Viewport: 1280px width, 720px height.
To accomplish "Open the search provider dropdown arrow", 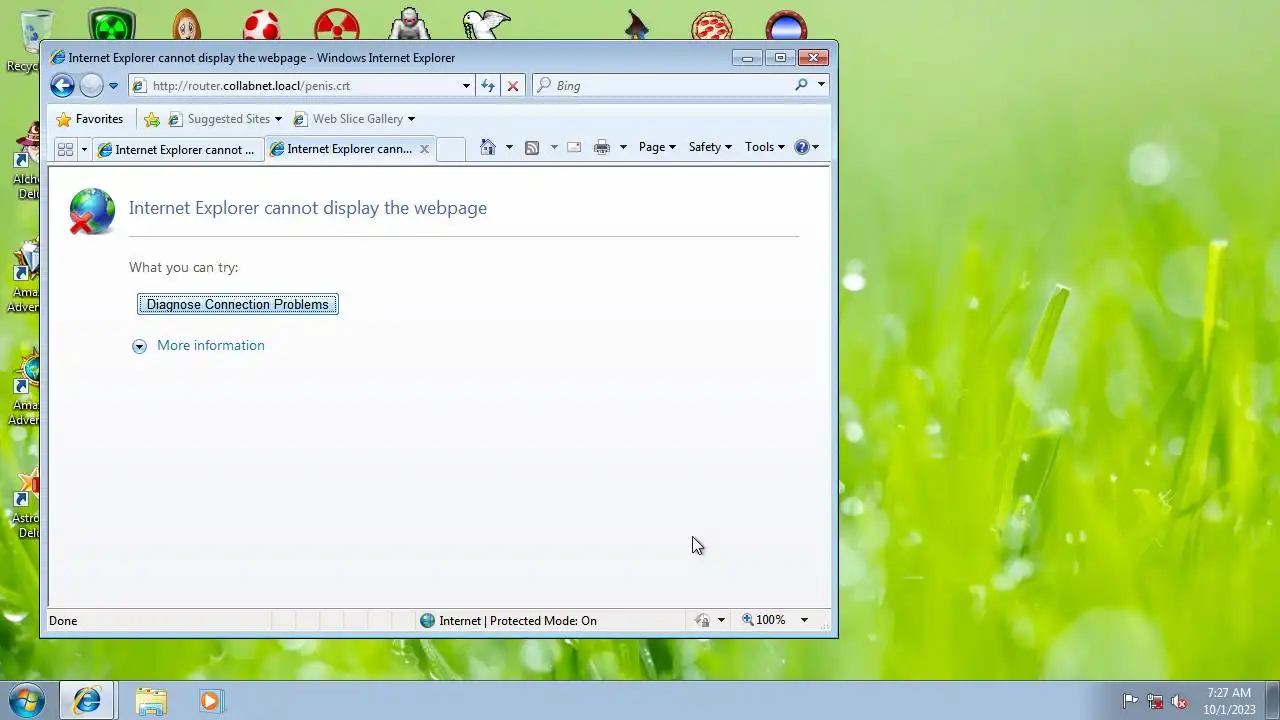I will point(821,85).
